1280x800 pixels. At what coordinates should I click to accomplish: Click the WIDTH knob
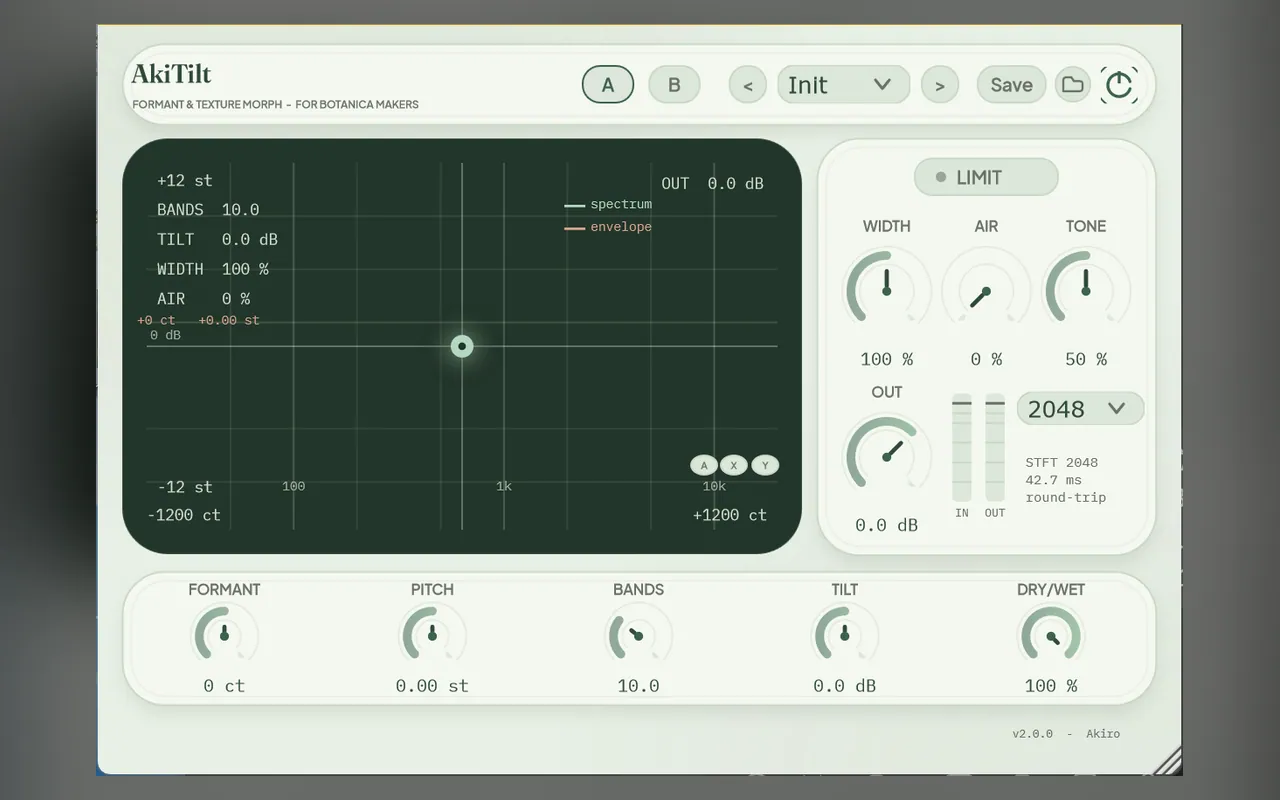point(886,290)
